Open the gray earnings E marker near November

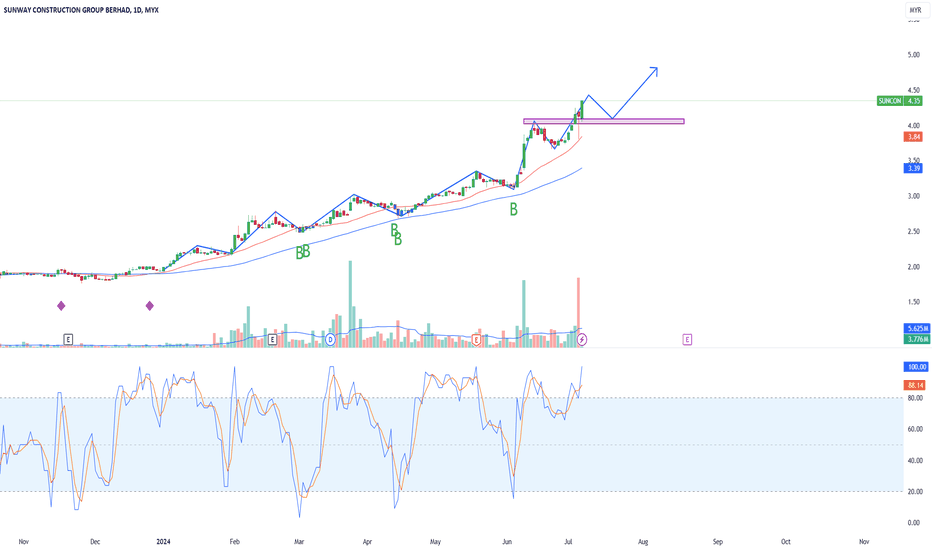pos(68,340)
